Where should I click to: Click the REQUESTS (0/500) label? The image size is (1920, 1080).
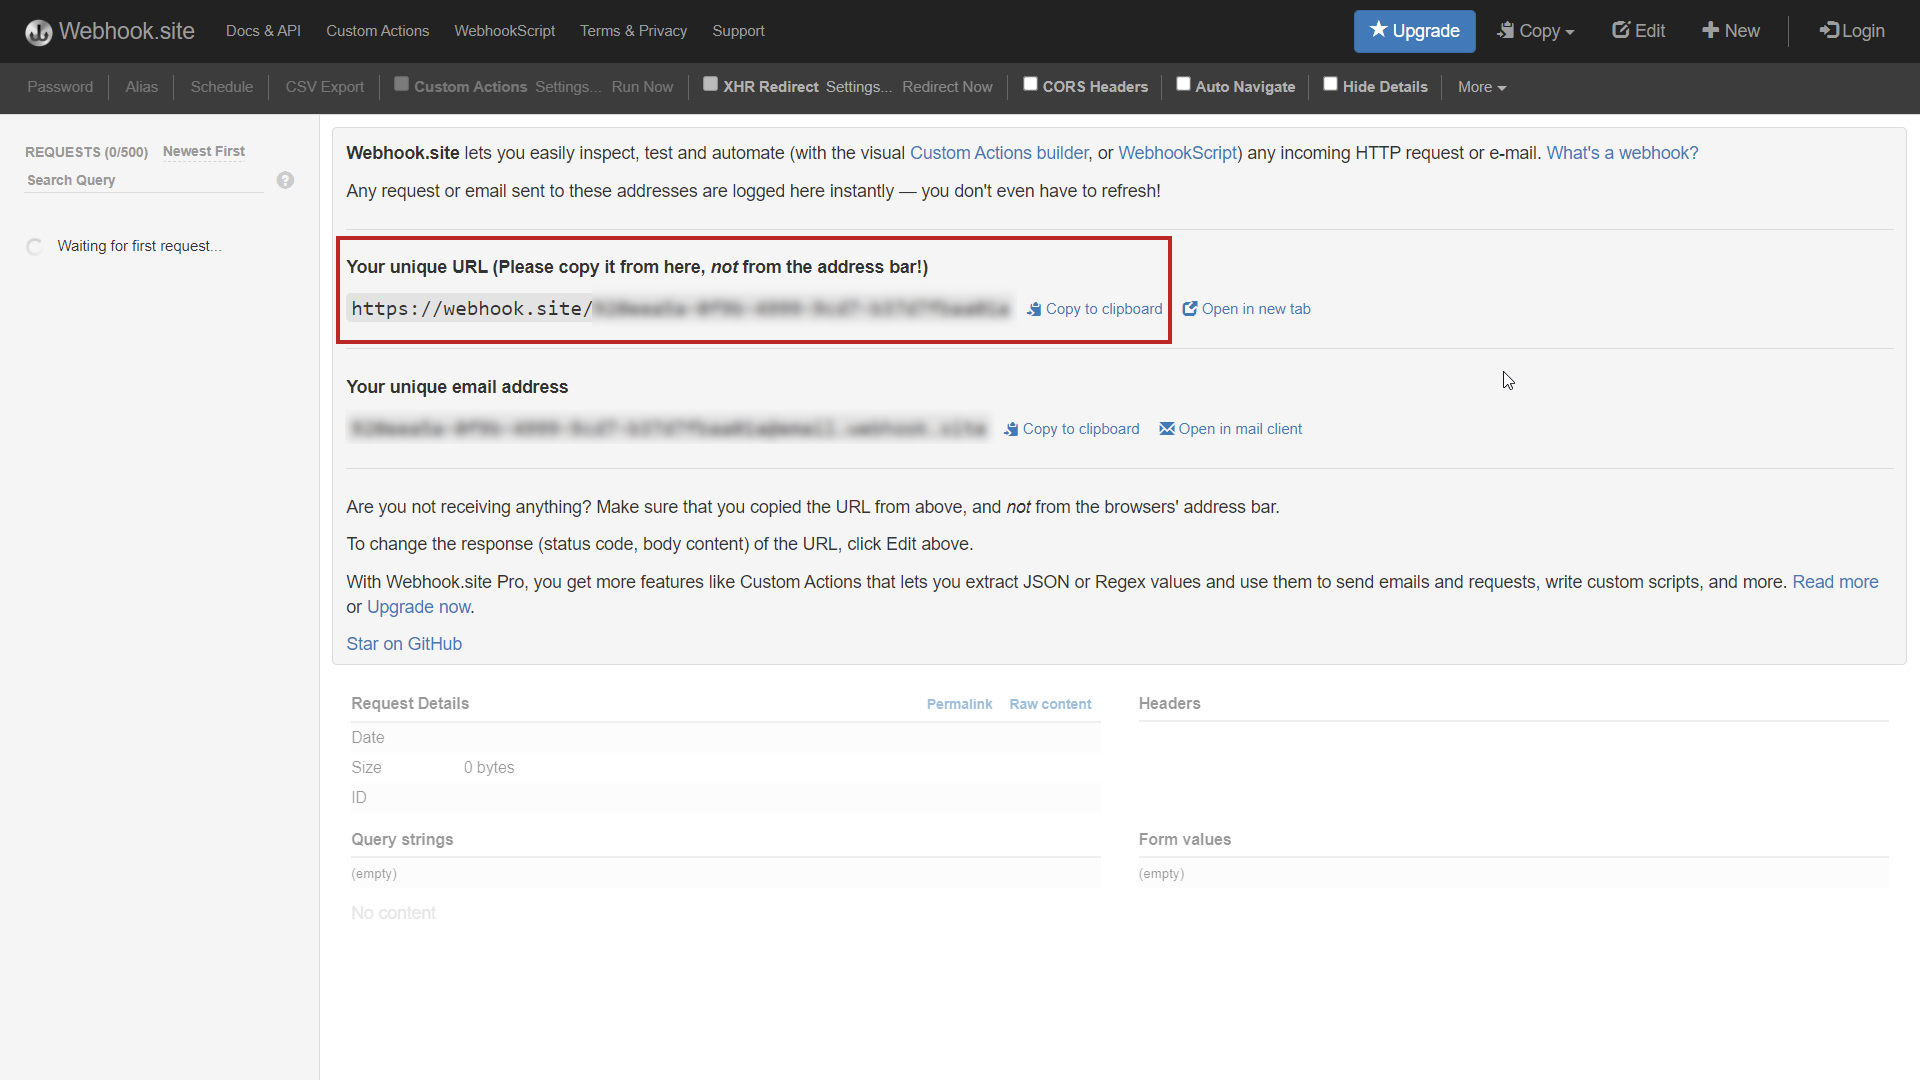(86, 152)
